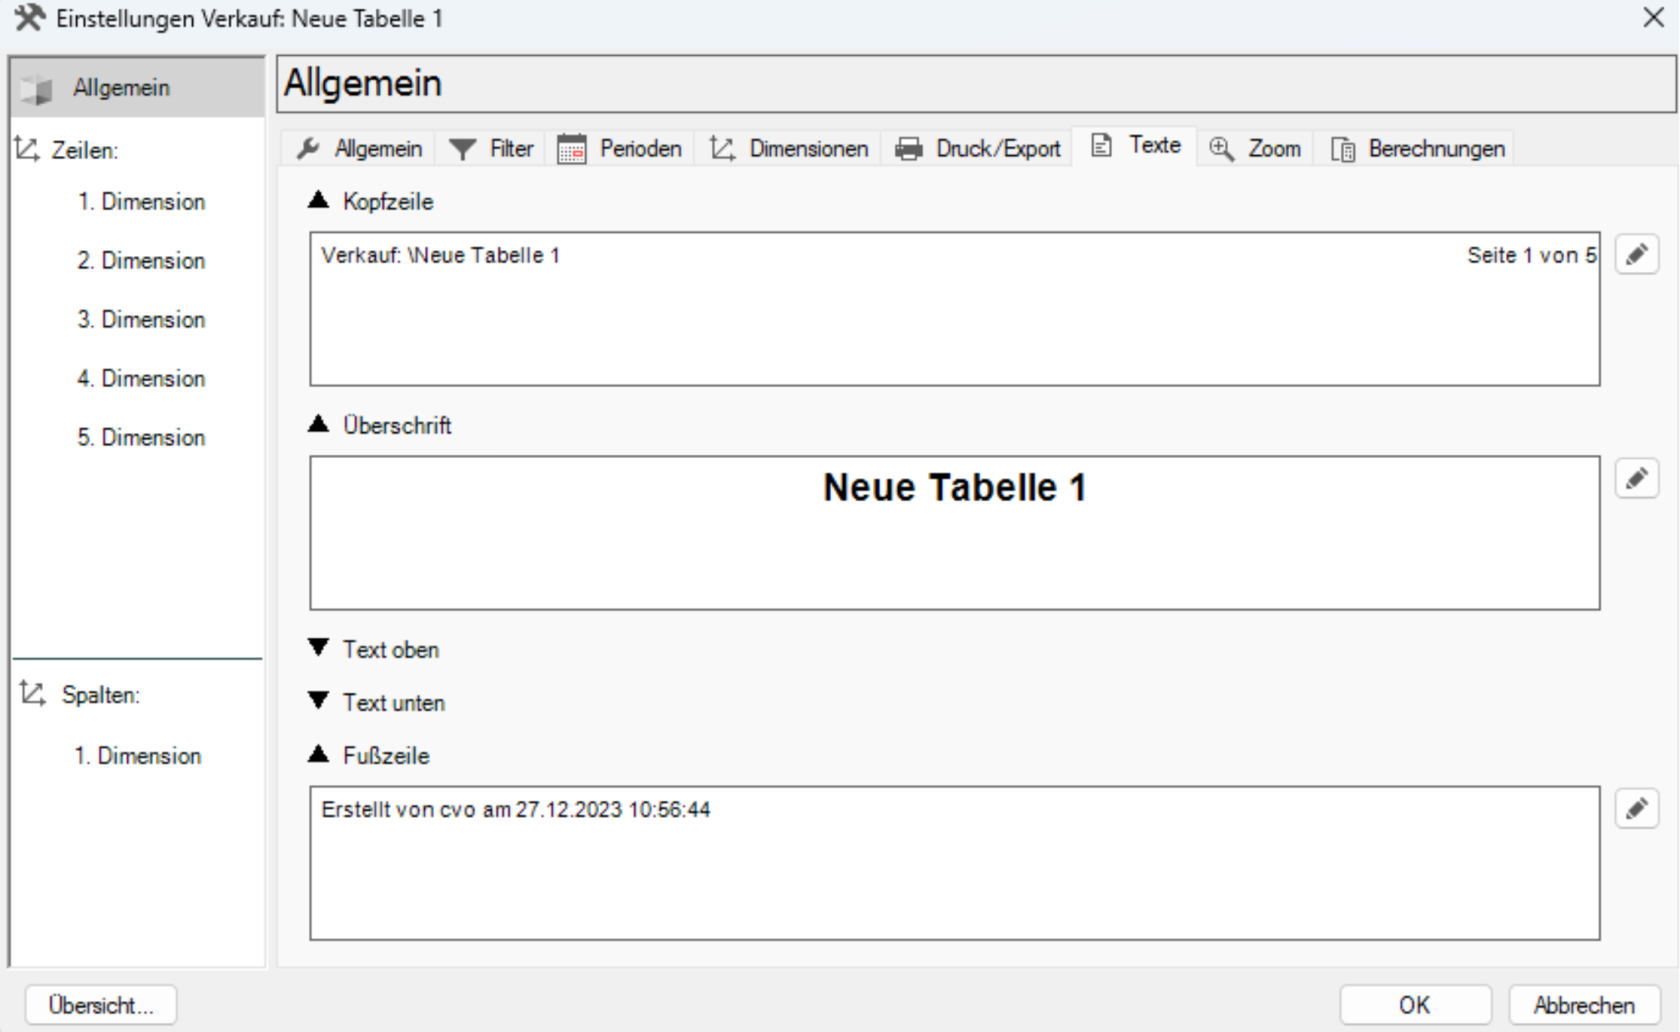1680x1032 pixels.
Task: Switch to the Zoom tab
Action: coord(1255,149)
